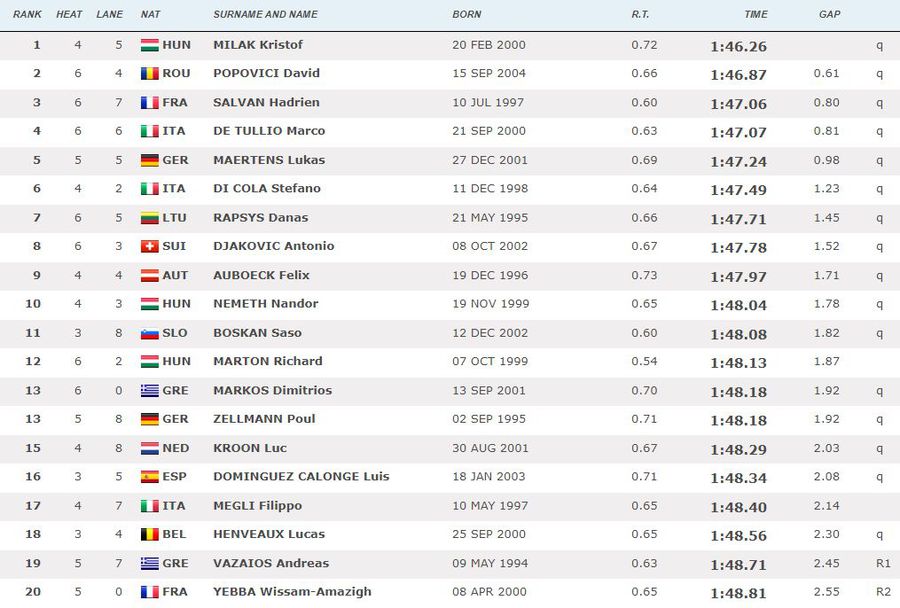The height and width of the screenshot is (608, 900).
Task: Click the R.T. column header
Action: click(x=640, y=14)
